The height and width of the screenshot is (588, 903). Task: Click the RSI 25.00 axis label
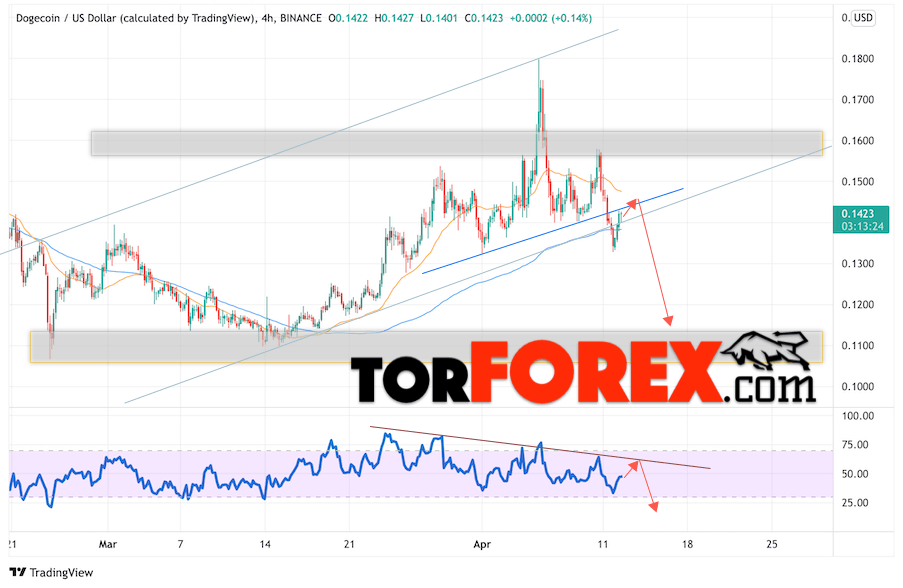coord(855,503)
